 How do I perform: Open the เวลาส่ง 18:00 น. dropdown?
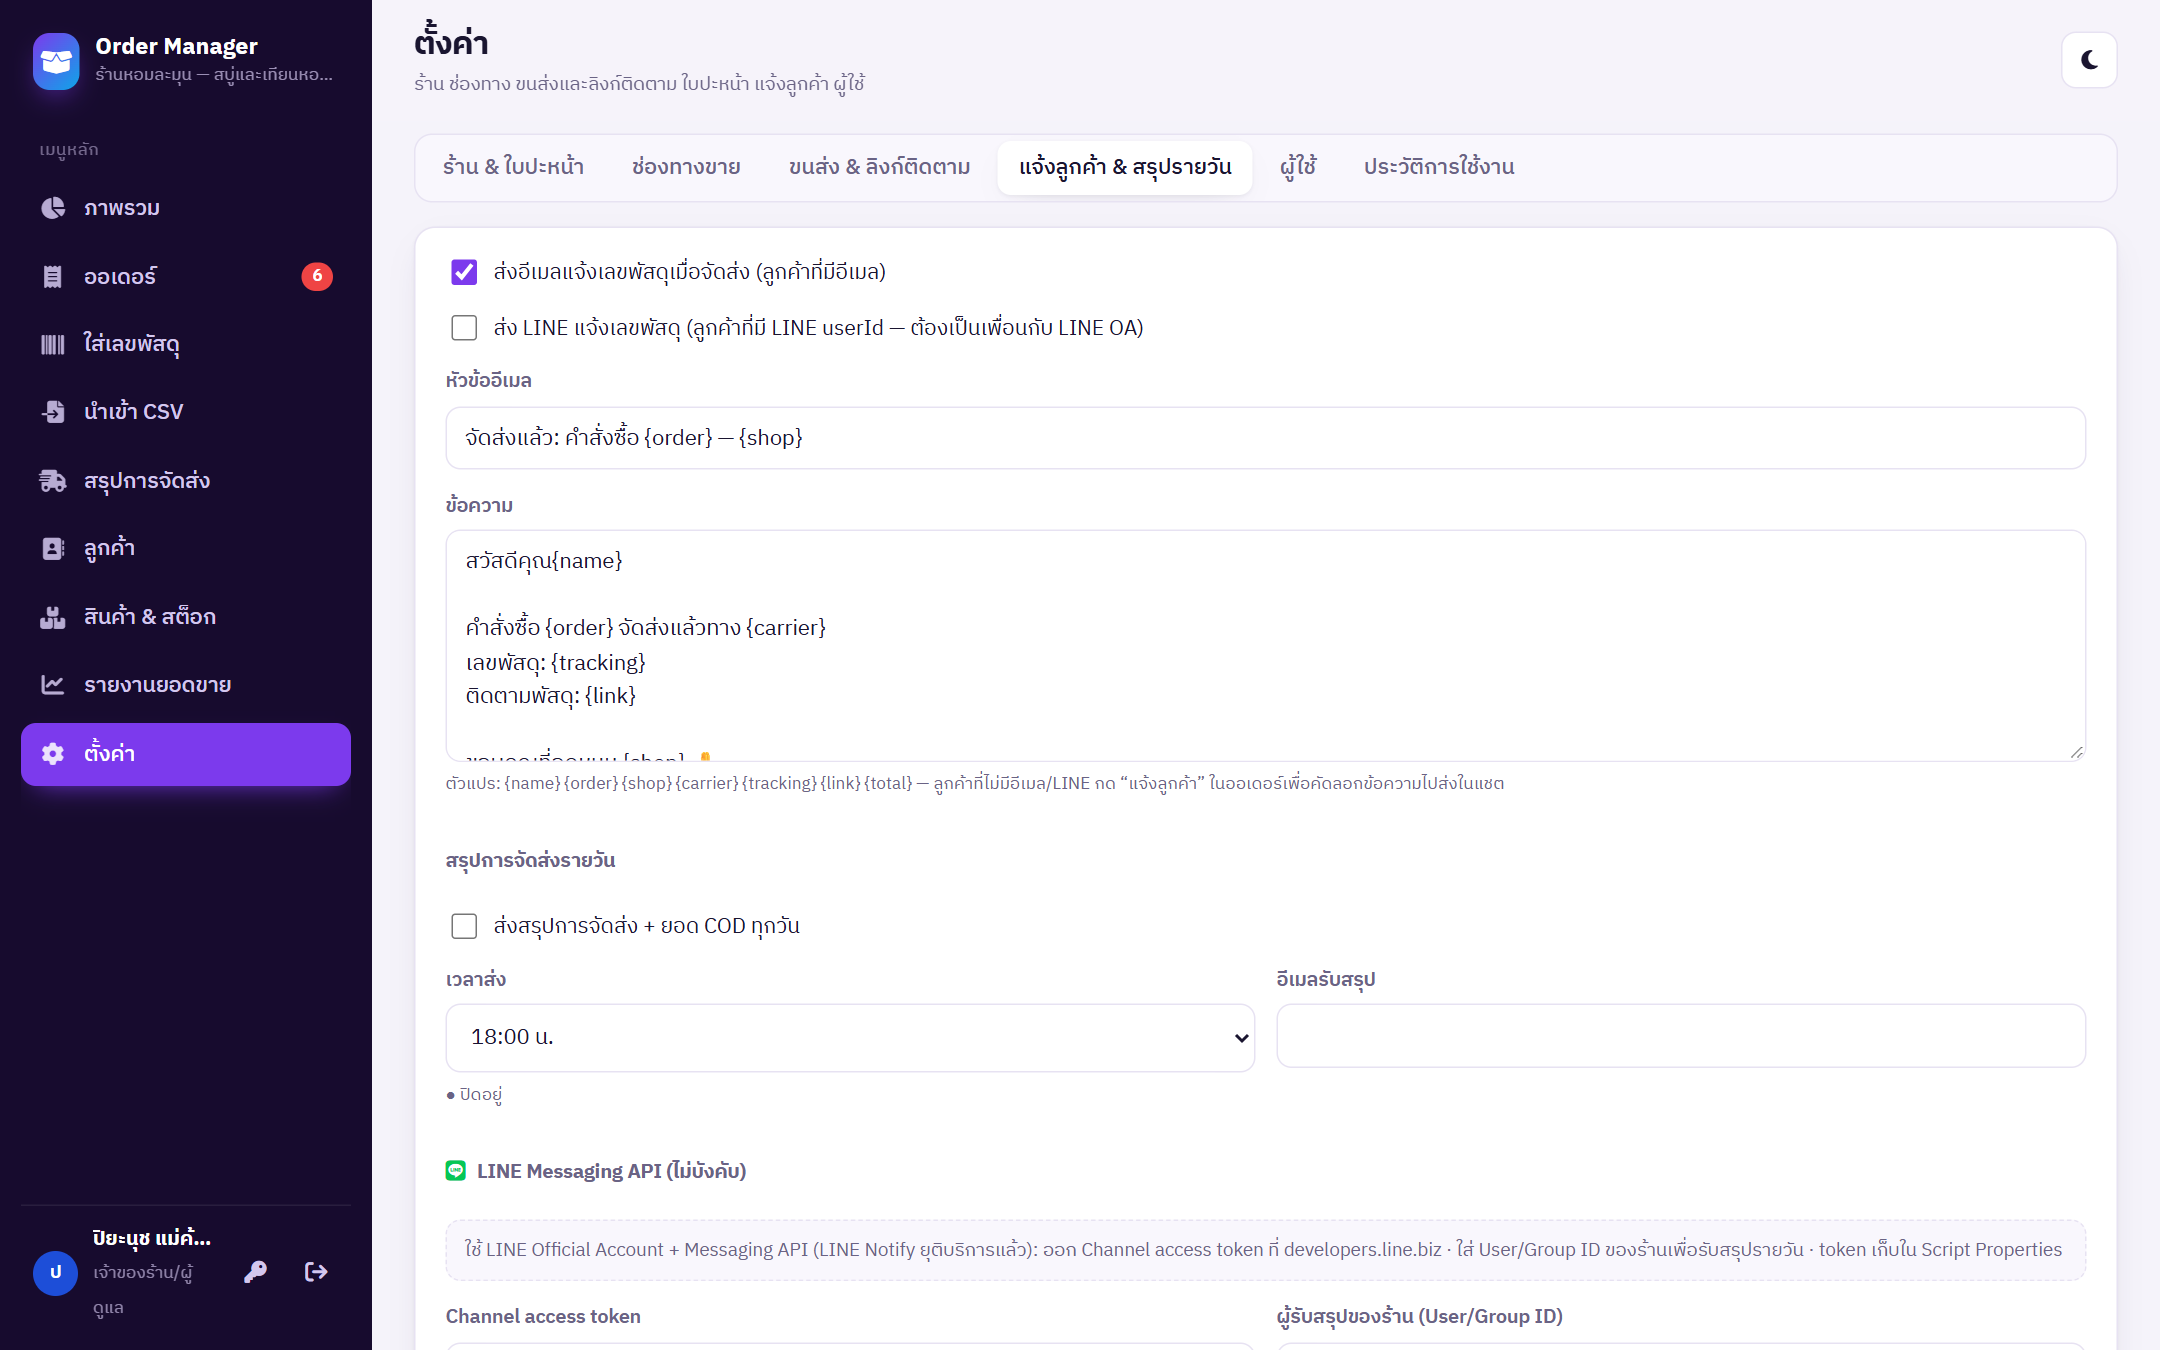850,1037
